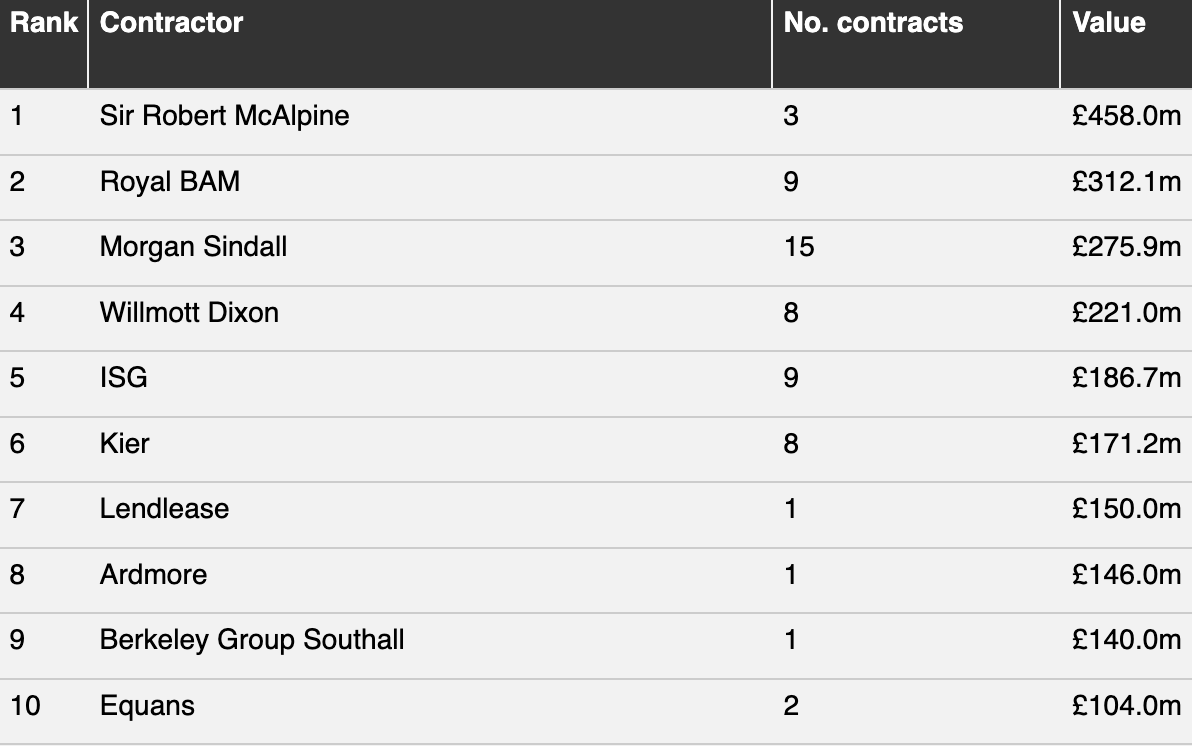This screenshot has height=746, width=1192.
Task: Click the Equans contractor name
Action: (147, 706)
